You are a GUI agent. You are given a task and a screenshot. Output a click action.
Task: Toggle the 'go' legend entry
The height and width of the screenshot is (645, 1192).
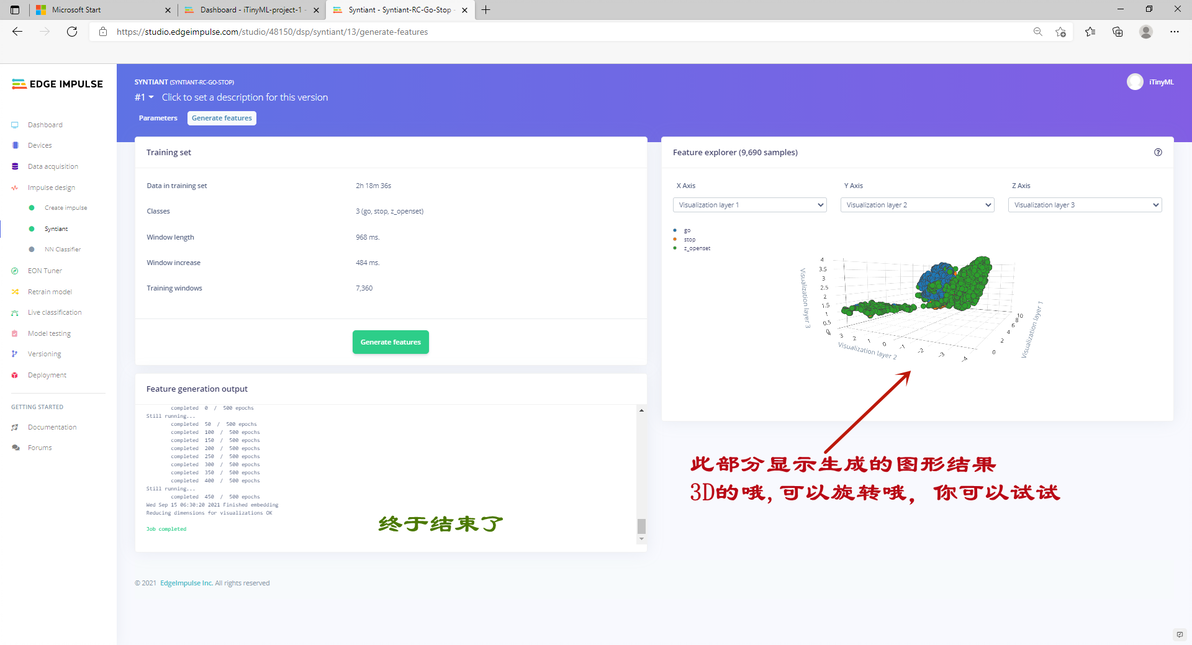(683, 230)
